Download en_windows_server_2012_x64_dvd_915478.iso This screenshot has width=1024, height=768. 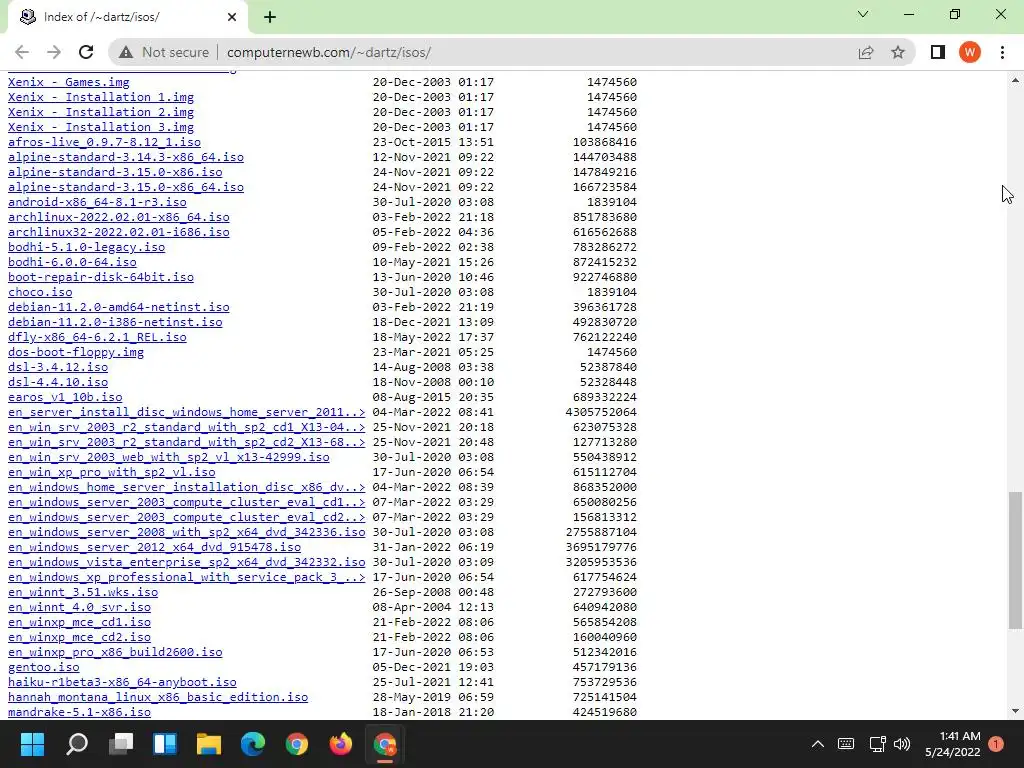coord(154,548)
